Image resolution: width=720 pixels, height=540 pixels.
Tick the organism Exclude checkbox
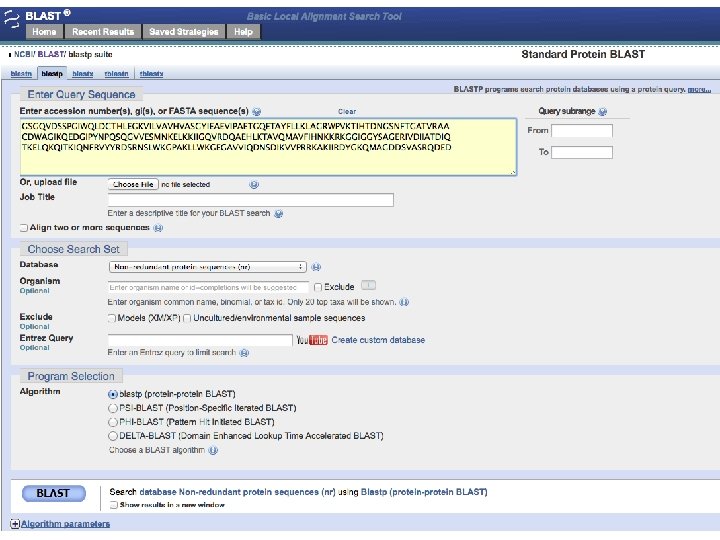[318, 287]
